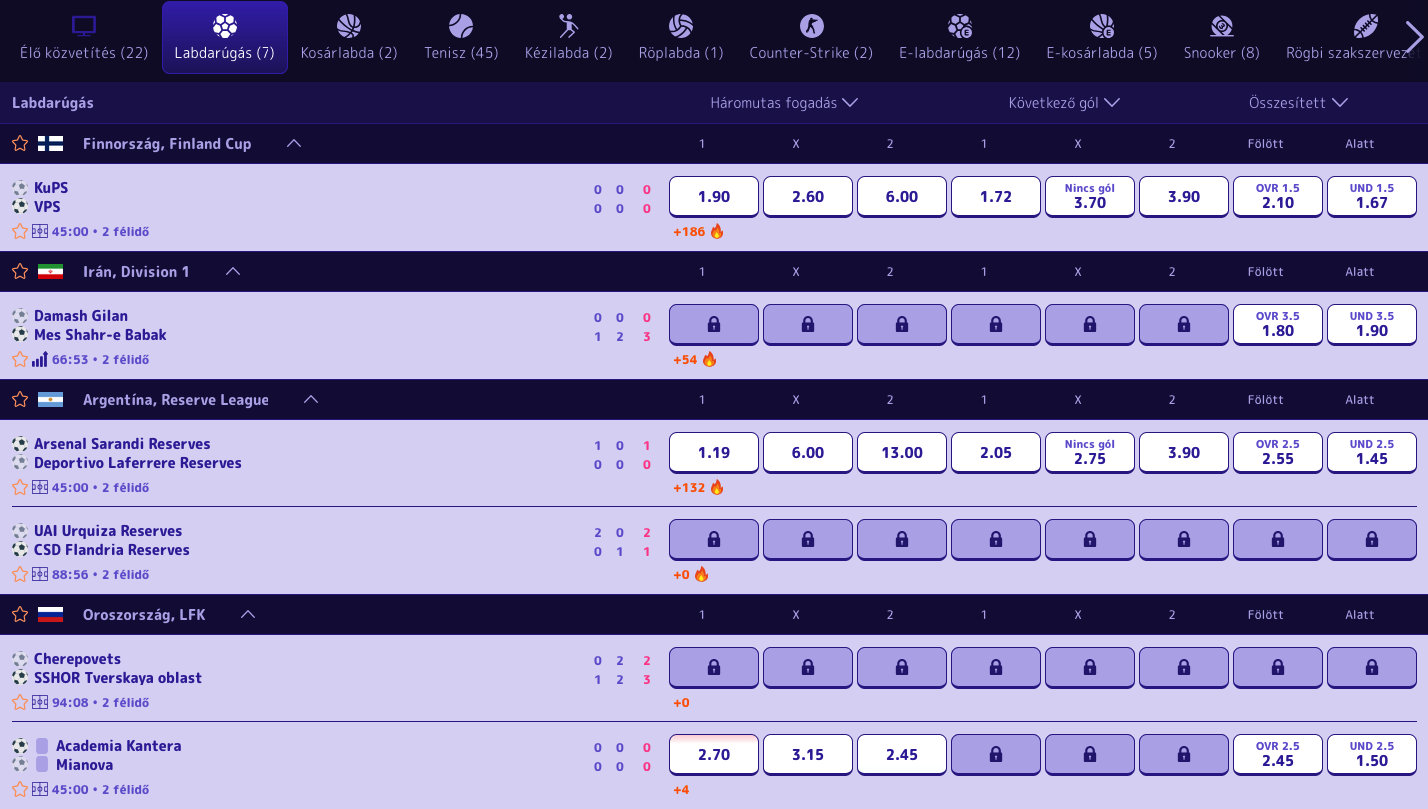Bet on KuPS home win at 1.90
1428x809 pixels.
(x=714, y=197)
